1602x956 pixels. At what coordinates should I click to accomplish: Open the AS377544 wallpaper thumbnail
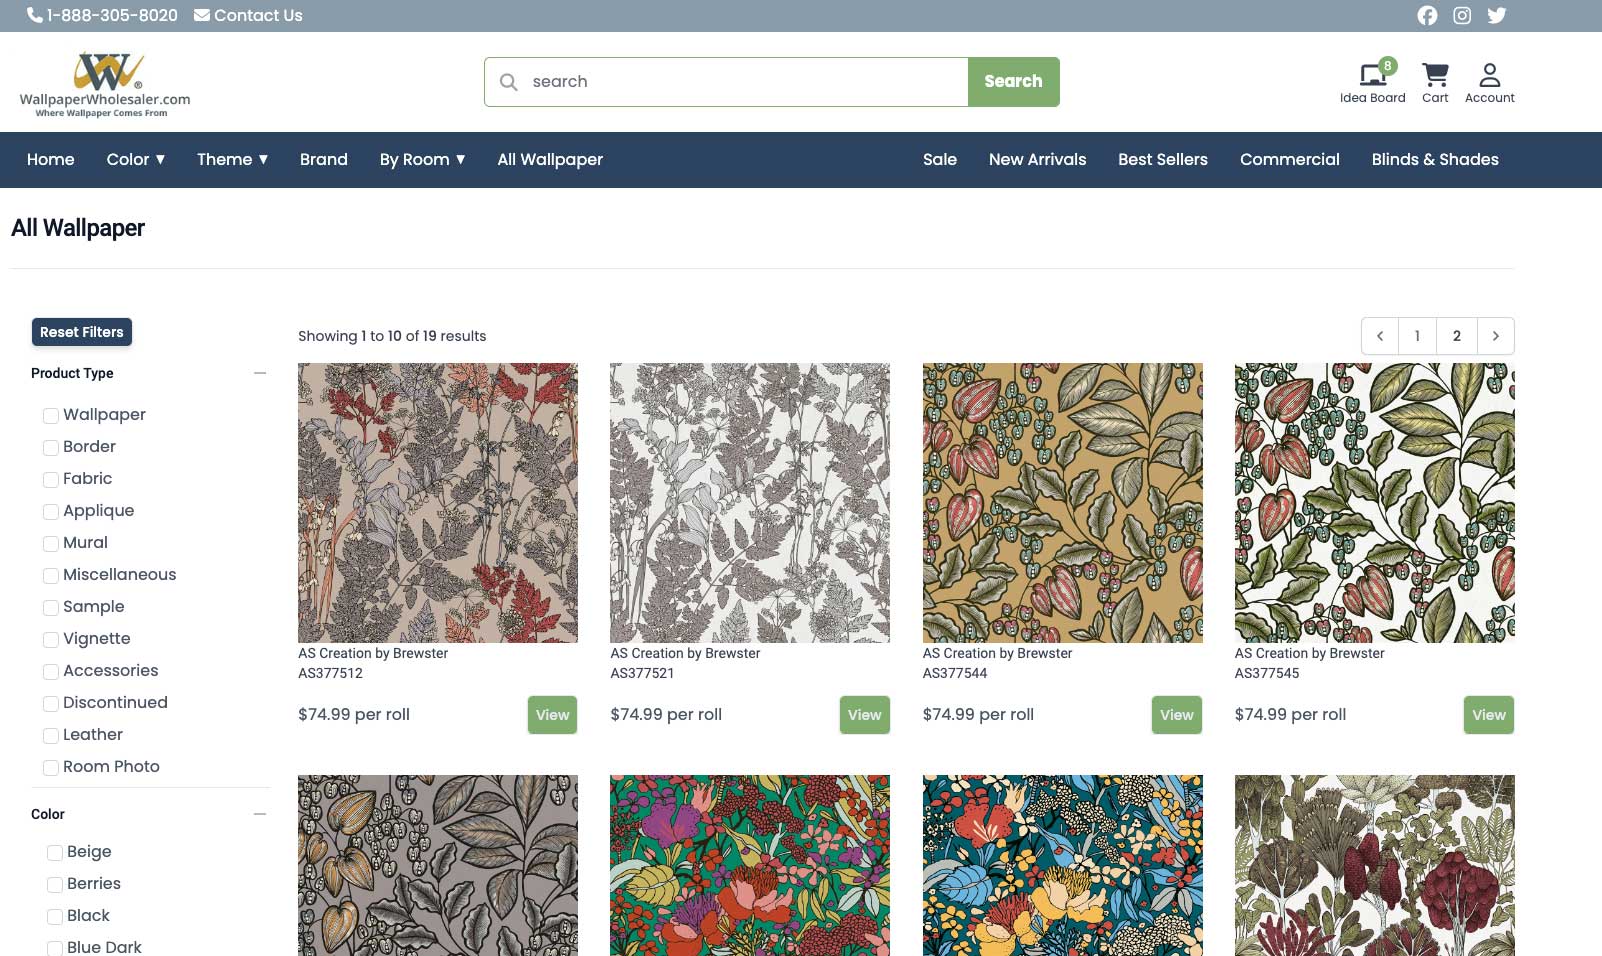[x=1062, y=502]
